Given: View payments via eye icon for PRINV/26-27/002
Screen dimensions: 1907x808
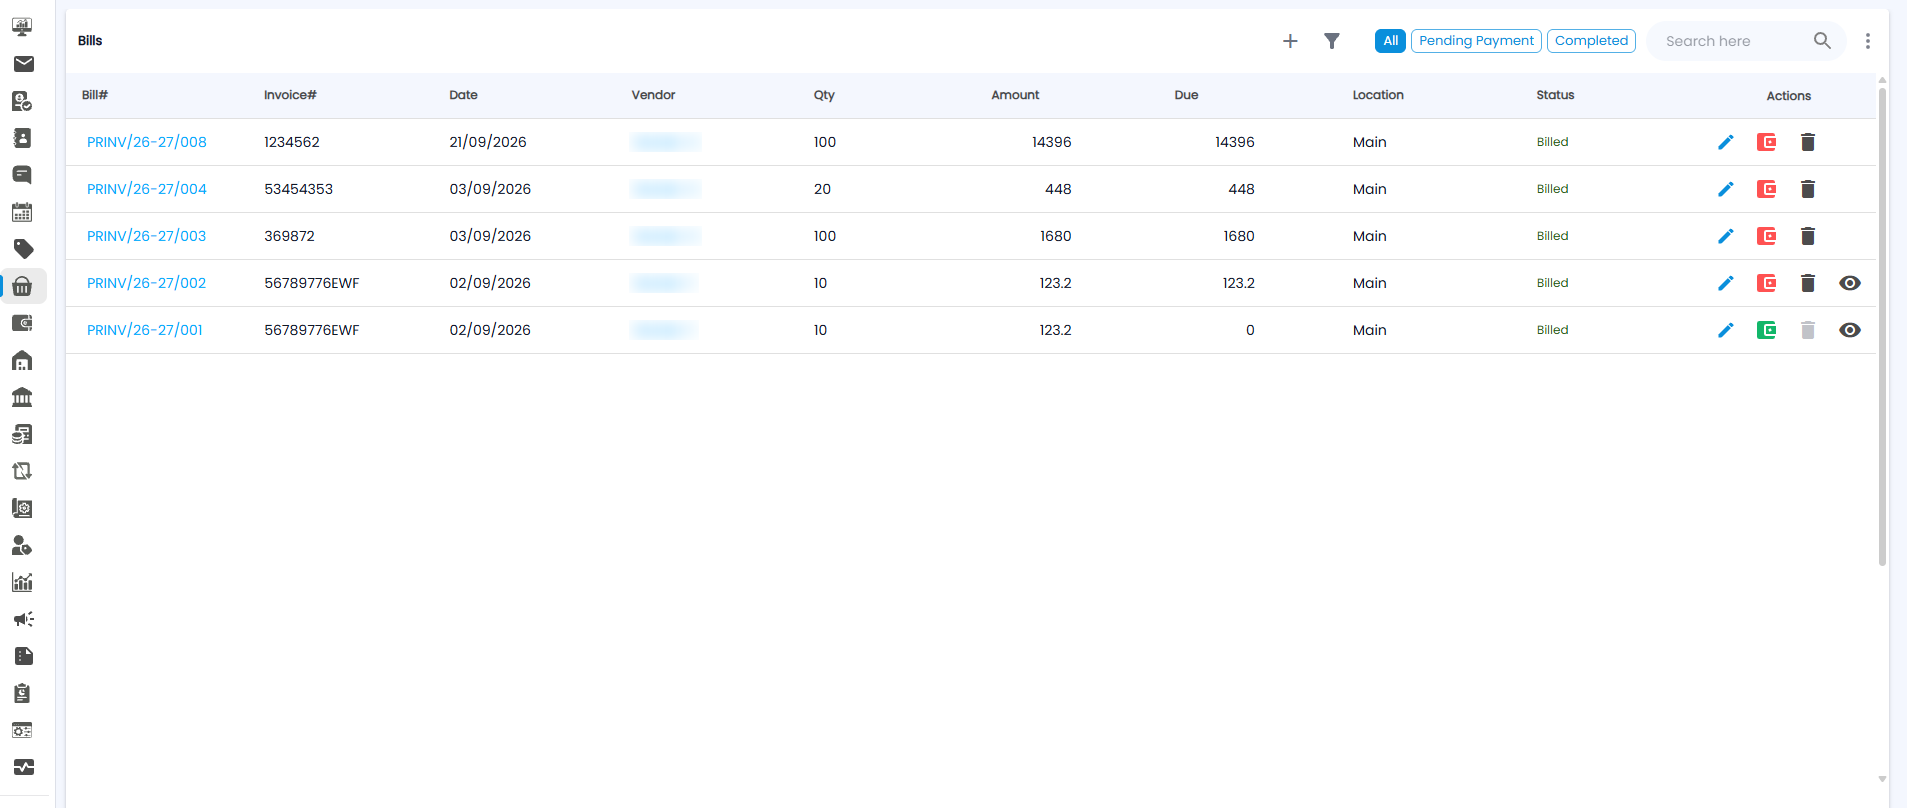Looking at the screenshot, I should (1849, 283).
